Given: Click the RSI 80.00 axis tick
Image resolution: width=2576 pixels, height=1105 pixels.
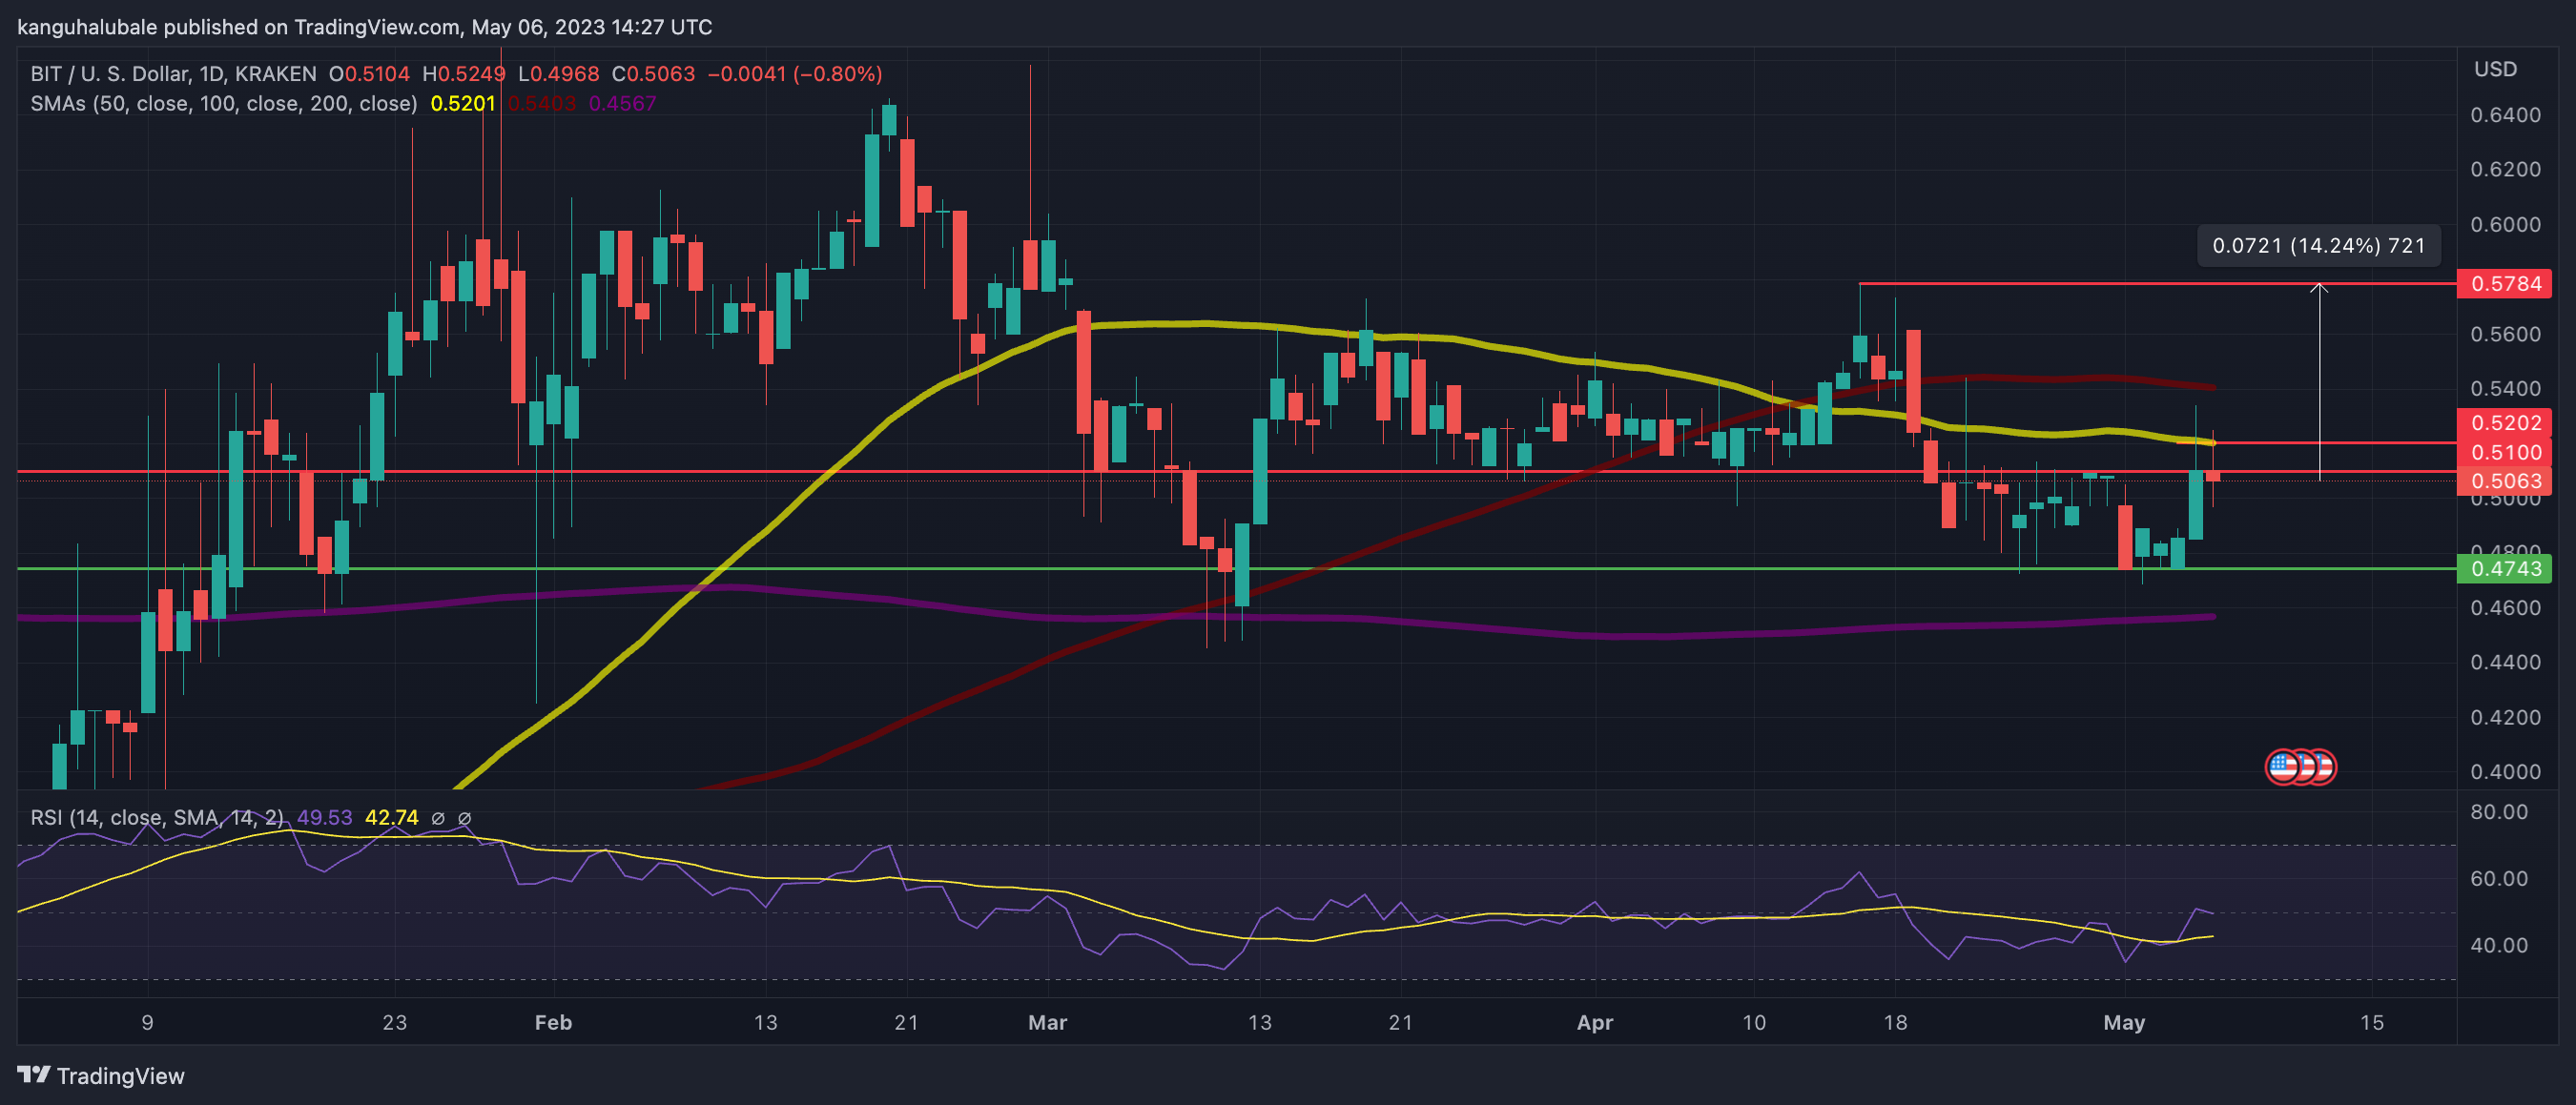Looking at the screenshot, I should pos(2499,811).
